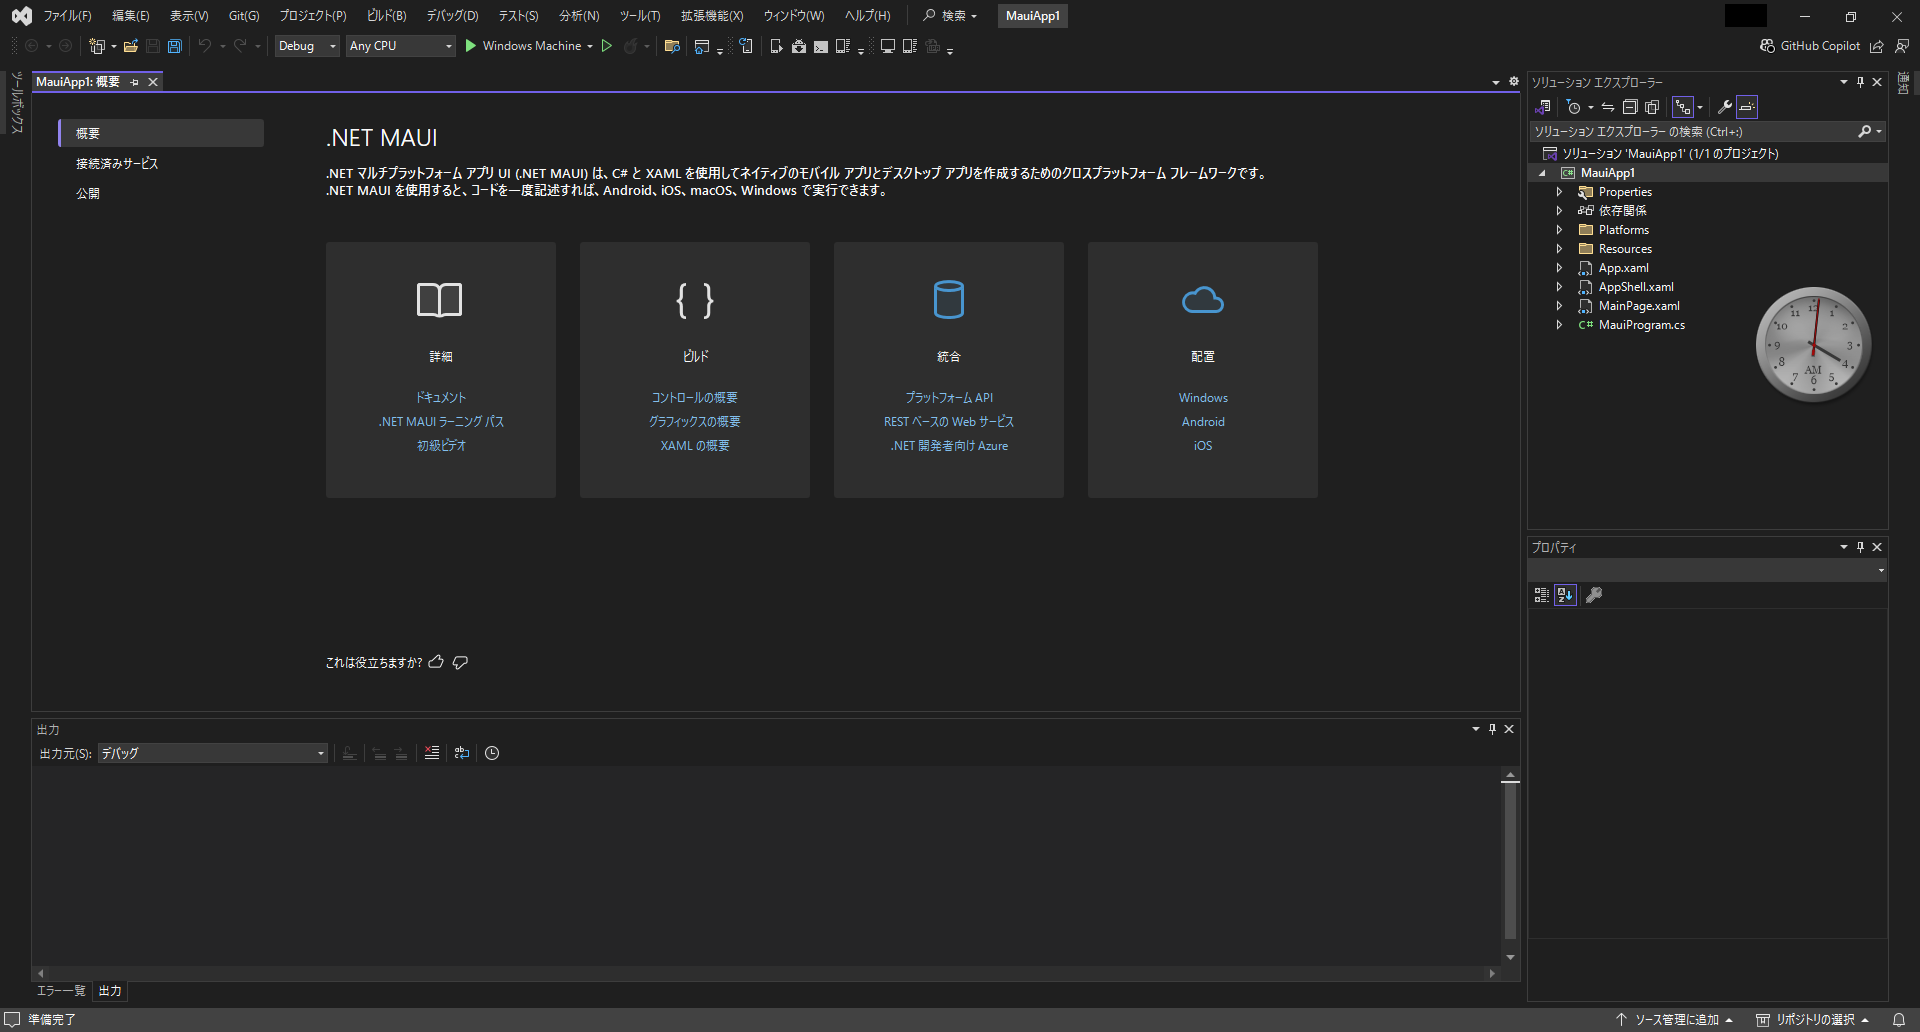Image resolution: width=1920 pixels, height=1032 pixels.
Task: Open the ドキュメント link
Action: [441, 398]
